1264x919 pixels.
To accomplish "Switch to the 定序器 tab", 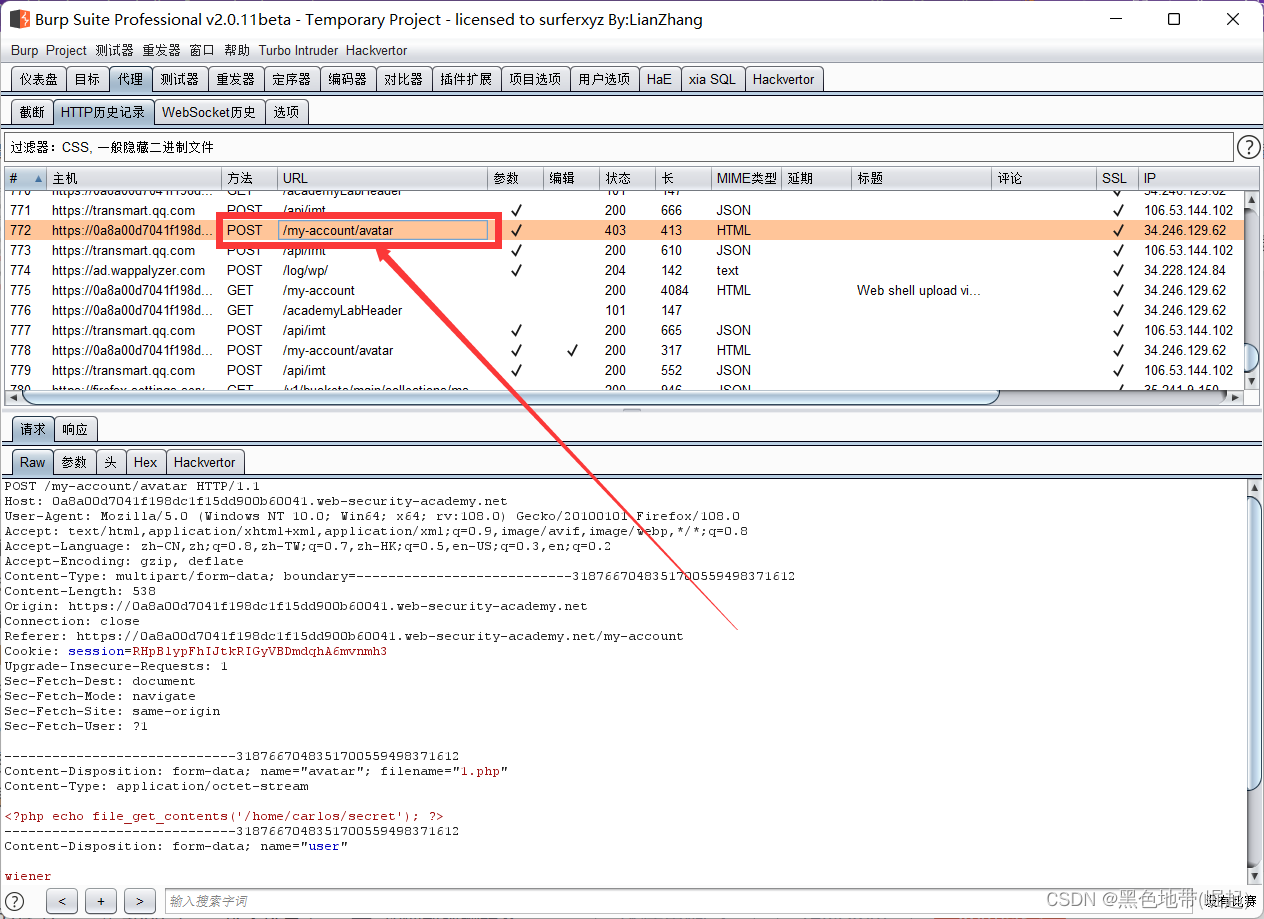I will pyautogui.click(x=292, y=79).
